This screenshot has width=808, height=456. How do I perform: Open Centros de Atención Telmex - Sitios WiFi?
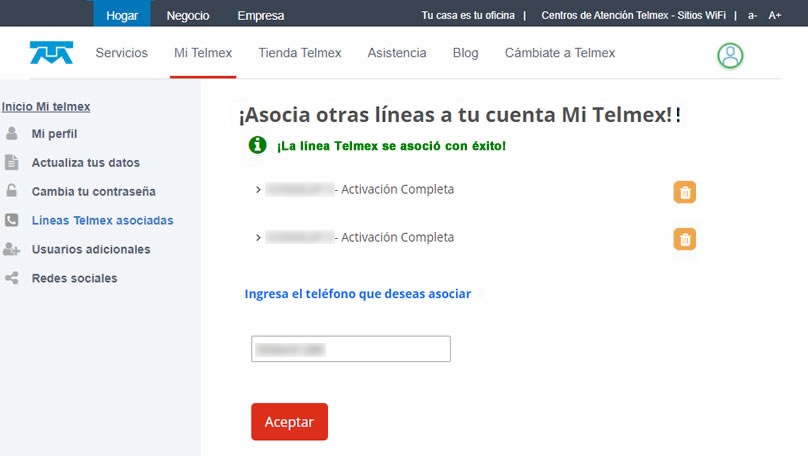click(633, 15)
